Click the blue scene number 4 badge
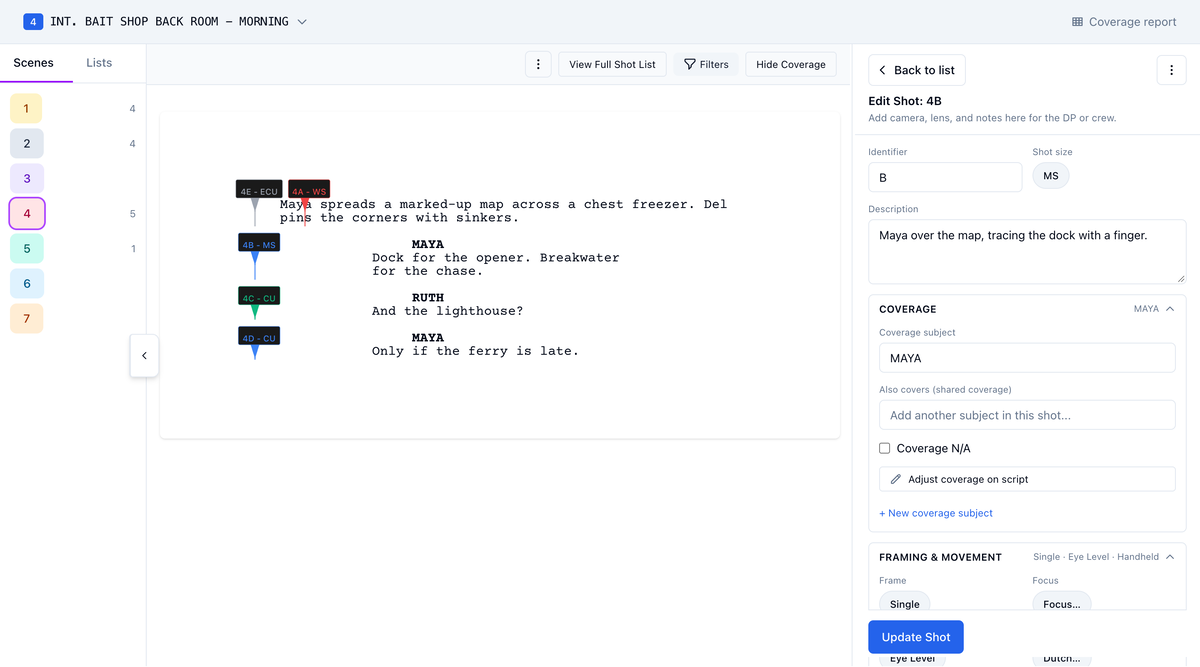 pyautogui.click(x=33, y=22)
